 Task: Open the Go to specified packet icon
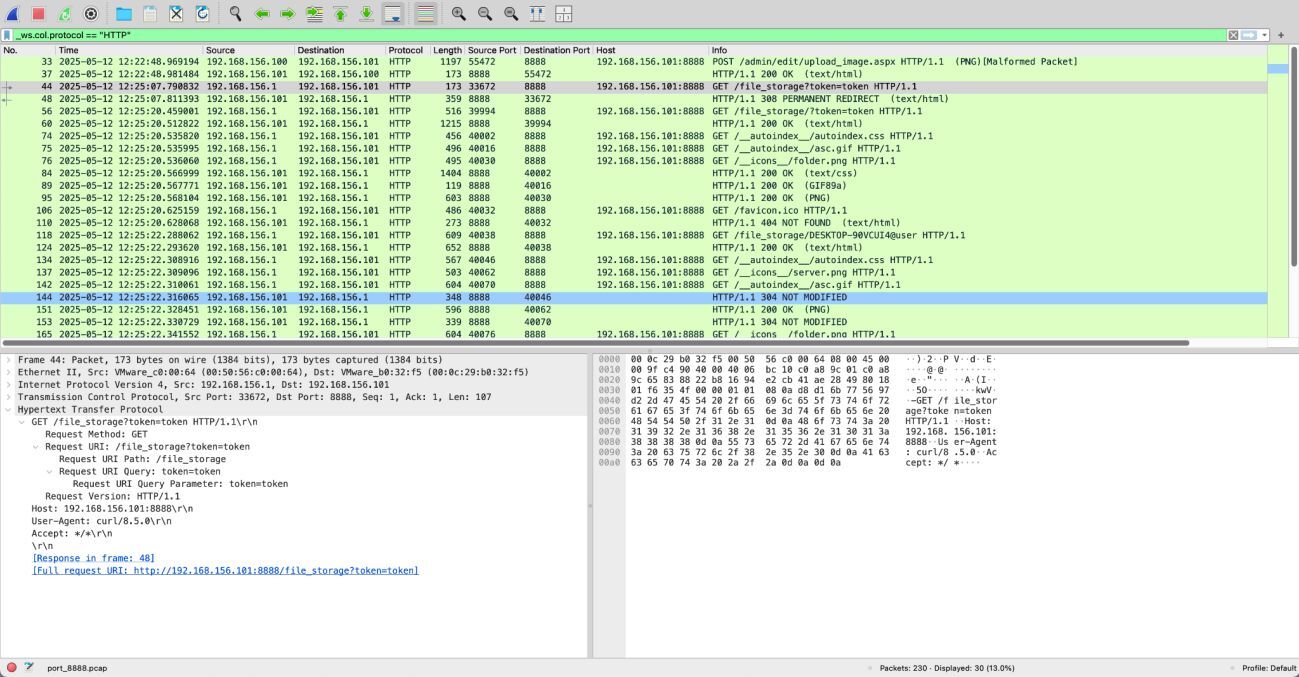pos(314,14)
